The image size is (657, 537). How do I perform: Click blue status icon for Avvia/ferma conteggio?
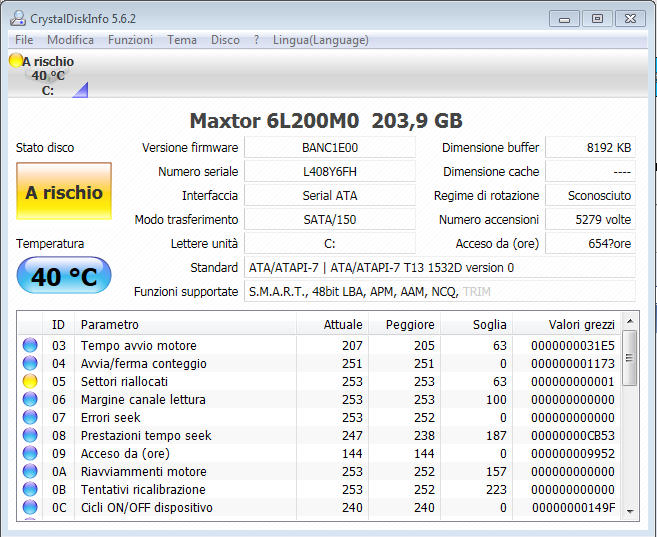[x=30, y=363]
